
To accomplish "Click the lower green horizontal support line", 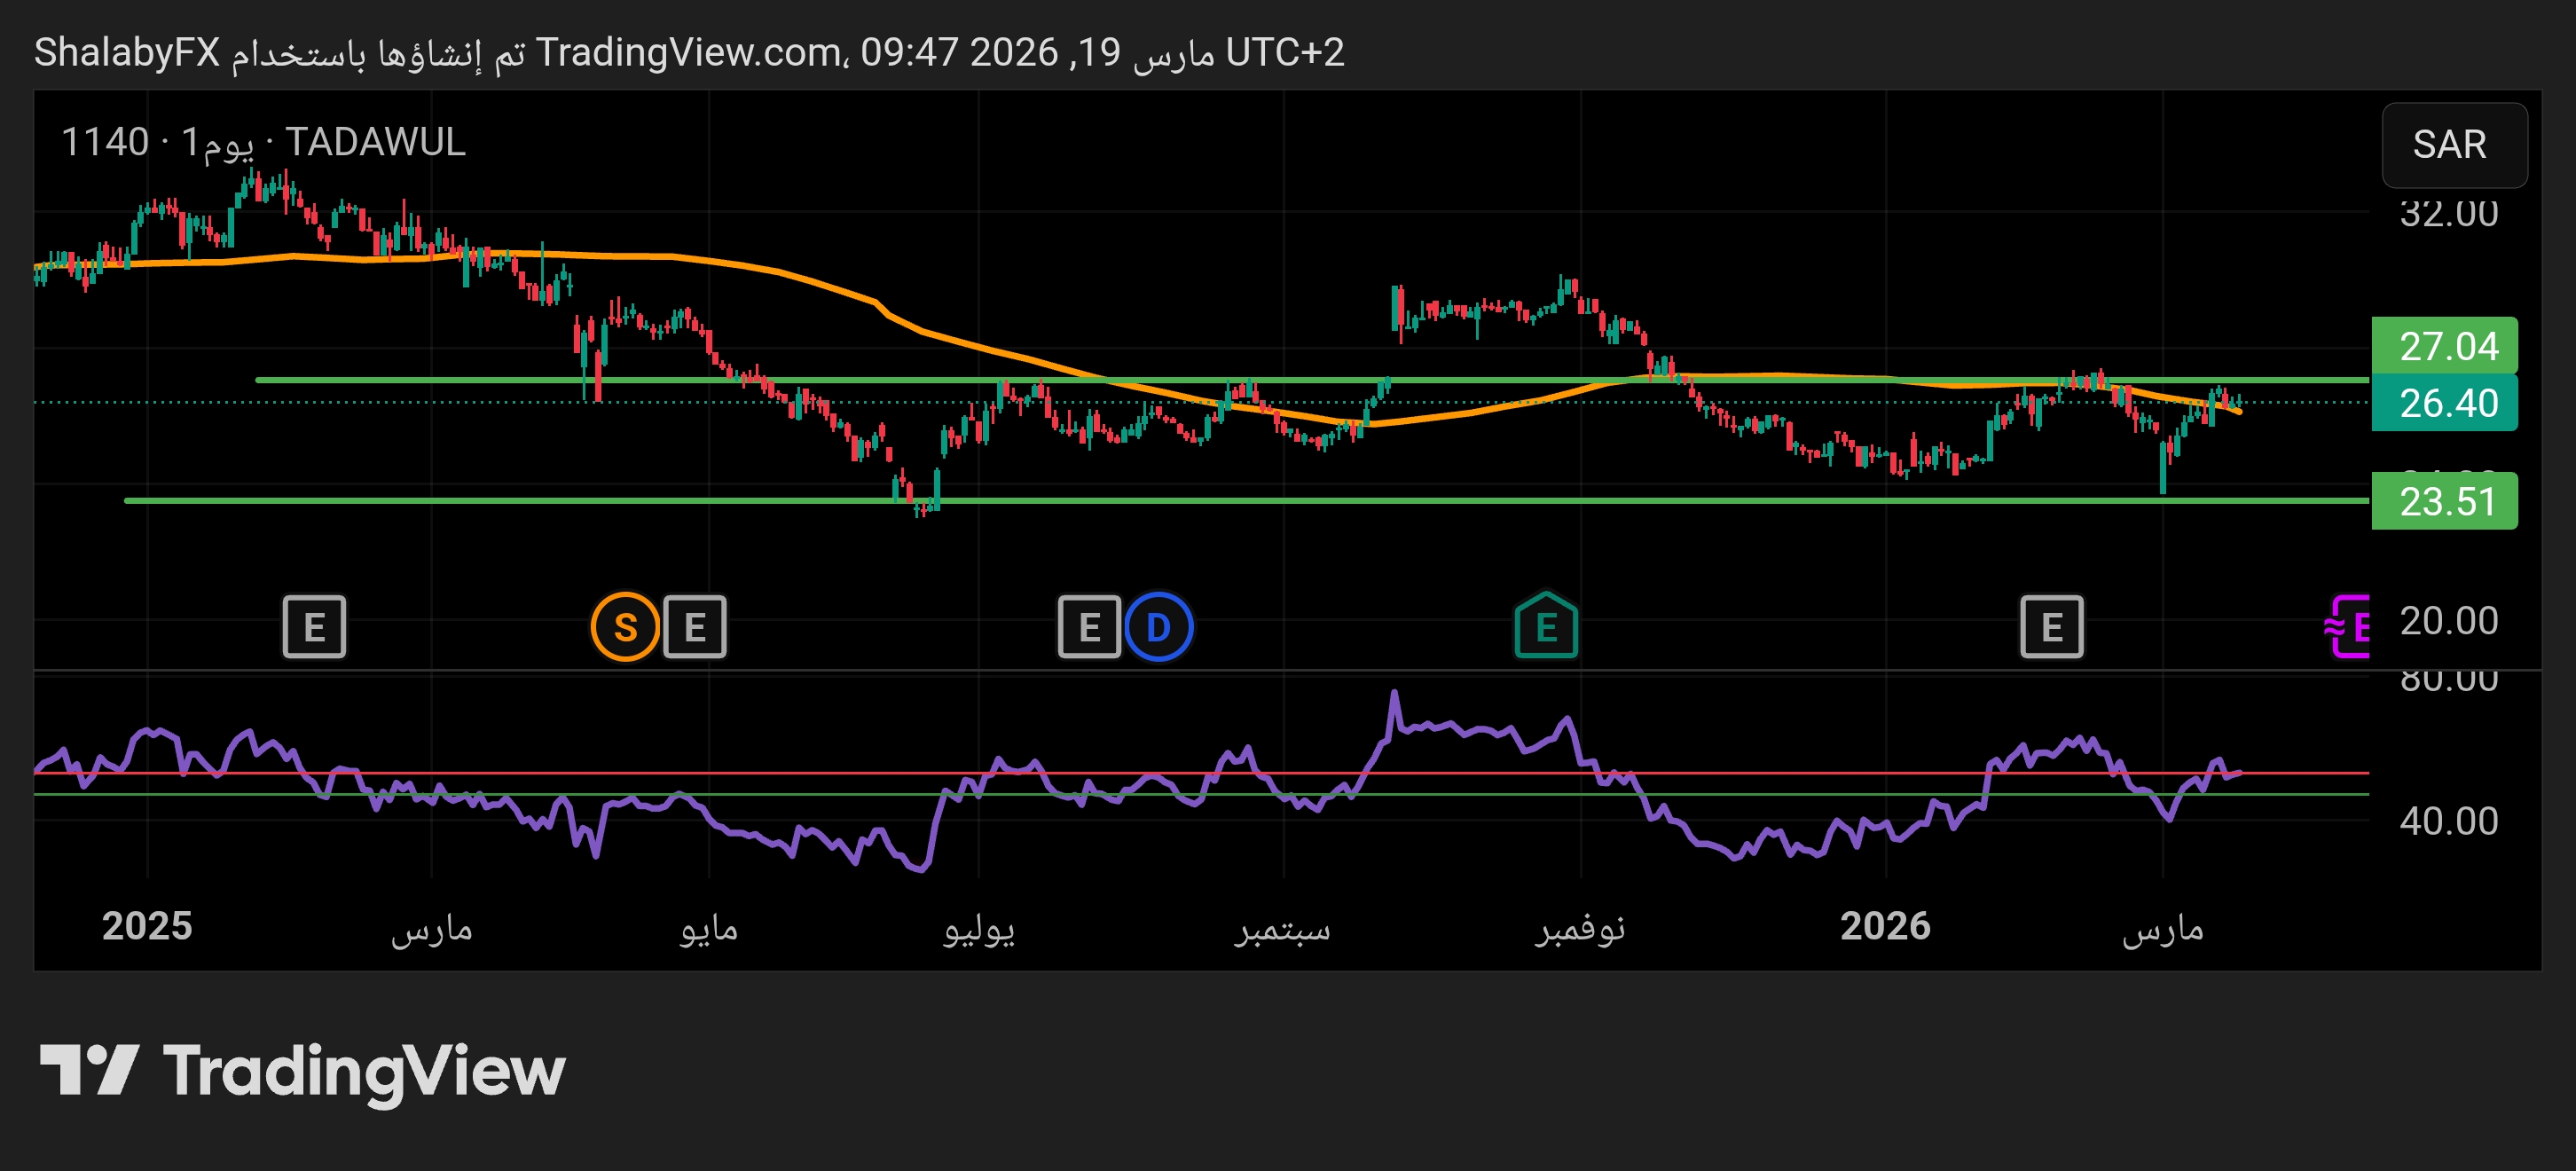I will point(500,500).
